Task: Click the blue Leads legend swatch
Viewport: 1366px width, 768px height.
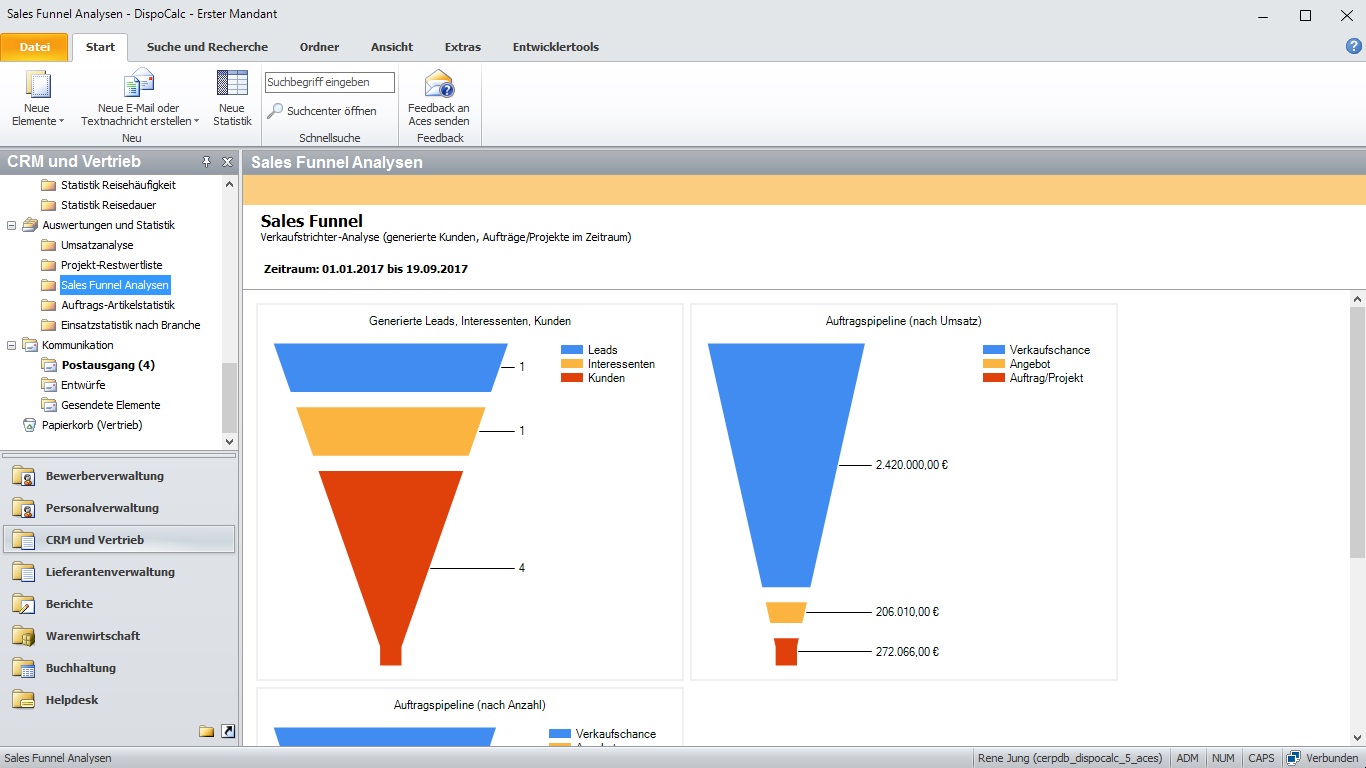Action: coord(571,350)
